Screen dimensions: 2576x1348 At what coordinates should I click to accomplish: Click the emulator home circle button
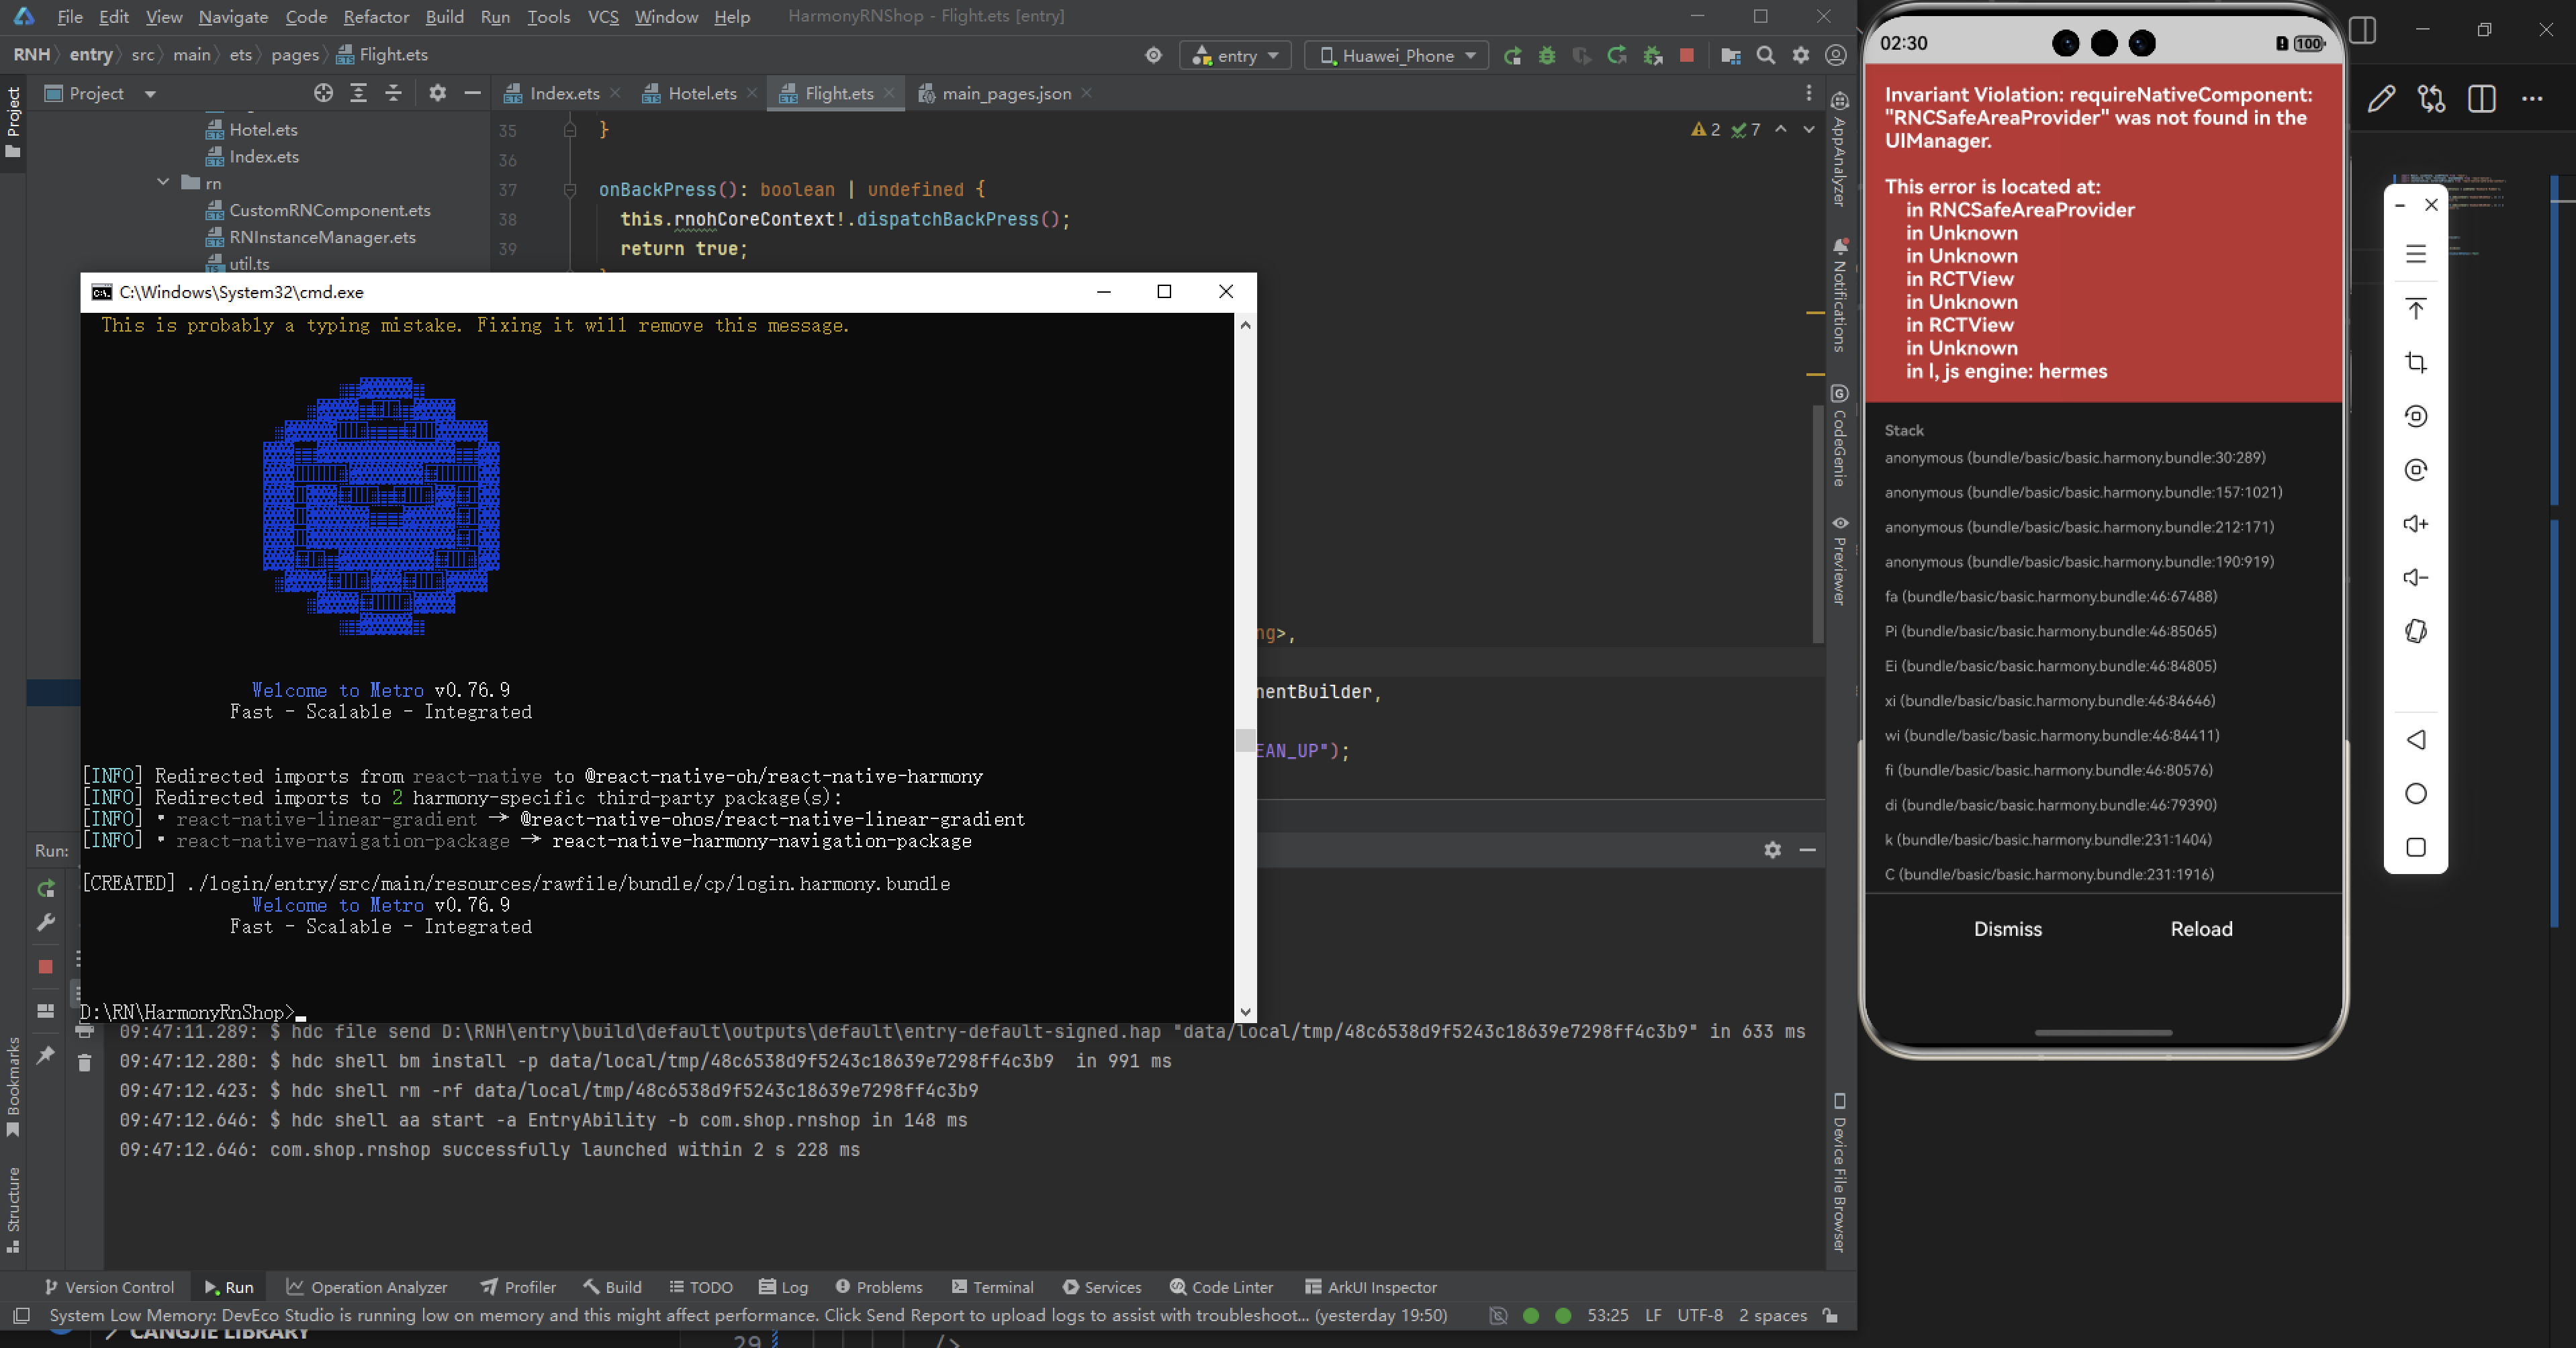tap(2415, 794)
